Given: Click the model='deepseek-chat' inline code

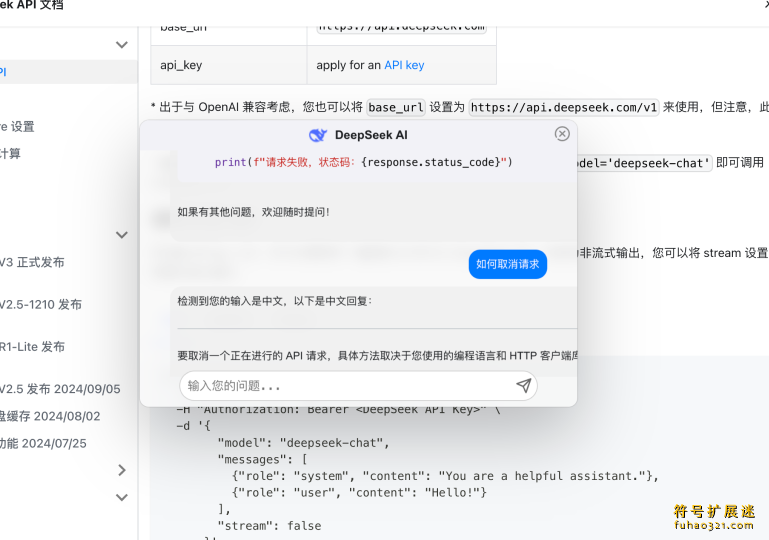Looking at the screenshot, I should tap(644, 163).
